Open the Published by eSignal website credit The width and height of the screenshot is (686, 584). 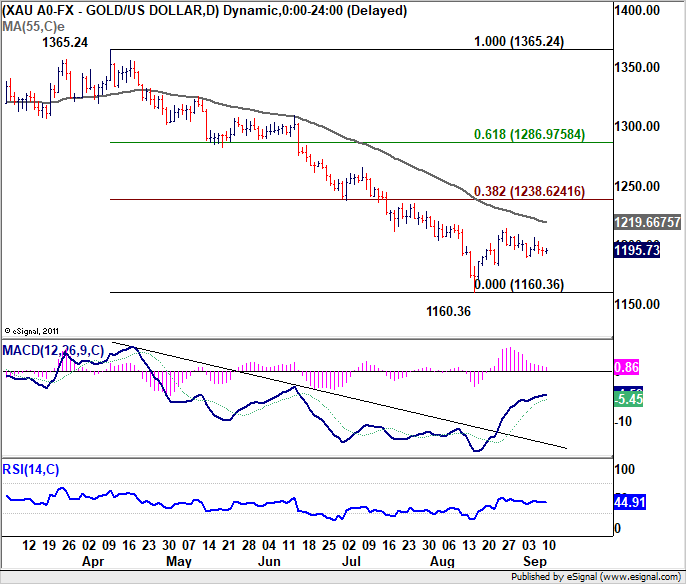click(x=596, y=577)
